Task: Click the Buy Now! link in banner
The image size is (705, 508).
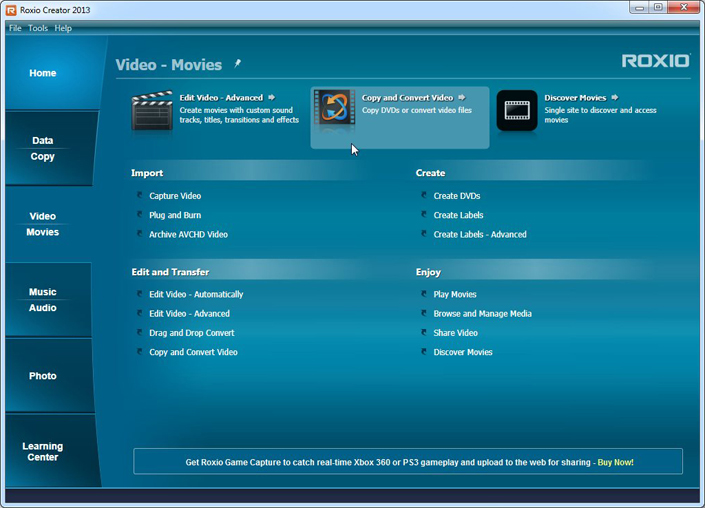Action: (615, 462)
